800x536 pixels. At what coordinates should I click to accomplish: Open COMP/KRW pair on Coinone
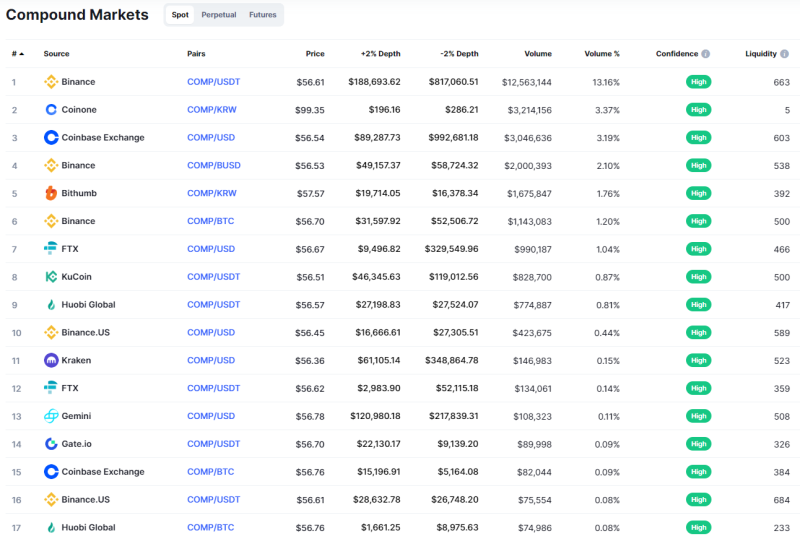tap(212, 110)
